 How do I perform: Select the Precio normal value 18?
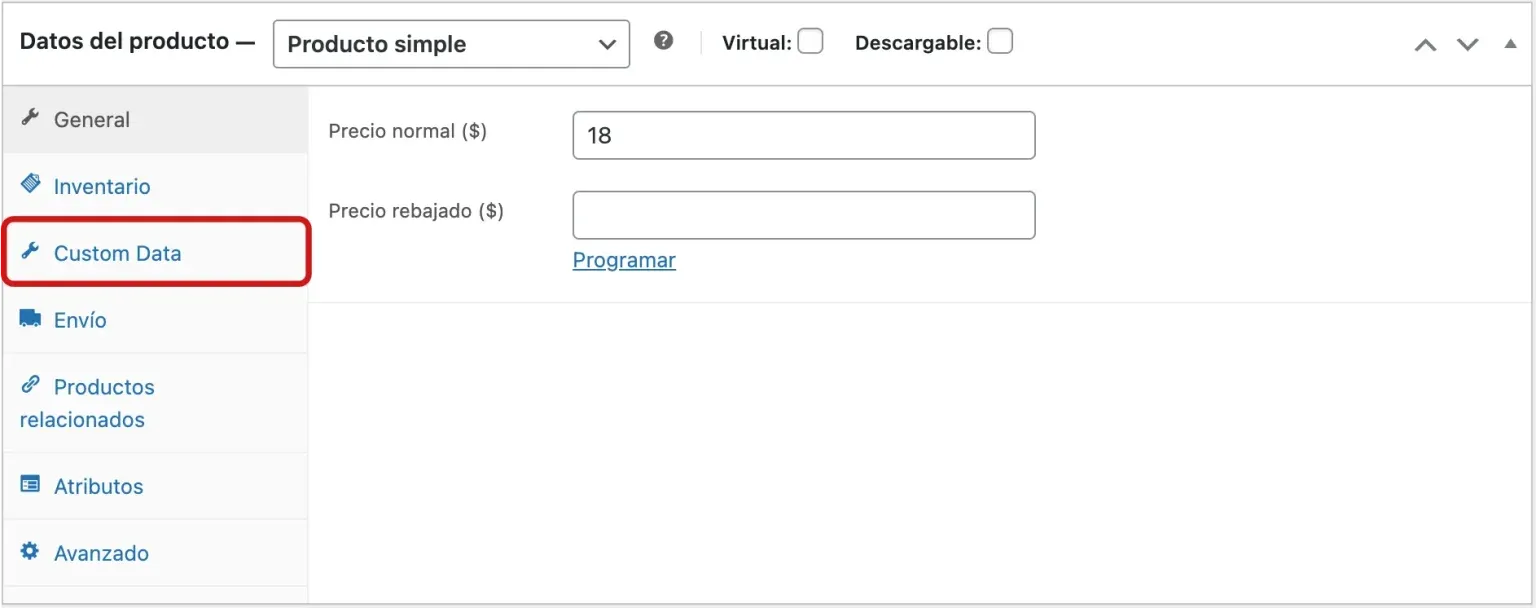[x=803, y=134]
